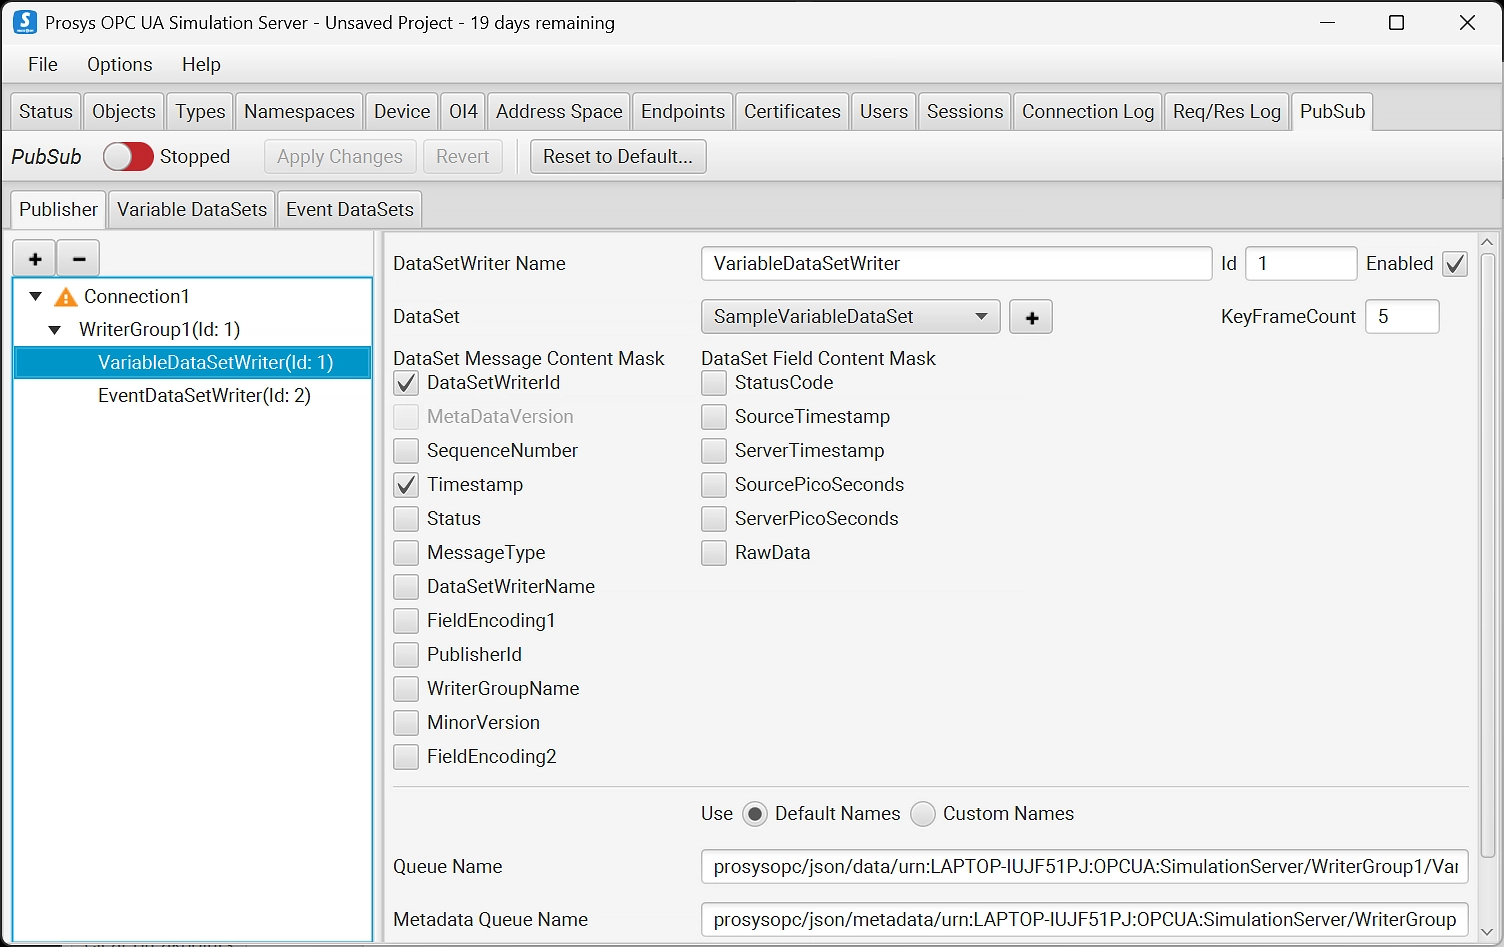
Task: Click the minus button to remove item
Action: (79, 259)
